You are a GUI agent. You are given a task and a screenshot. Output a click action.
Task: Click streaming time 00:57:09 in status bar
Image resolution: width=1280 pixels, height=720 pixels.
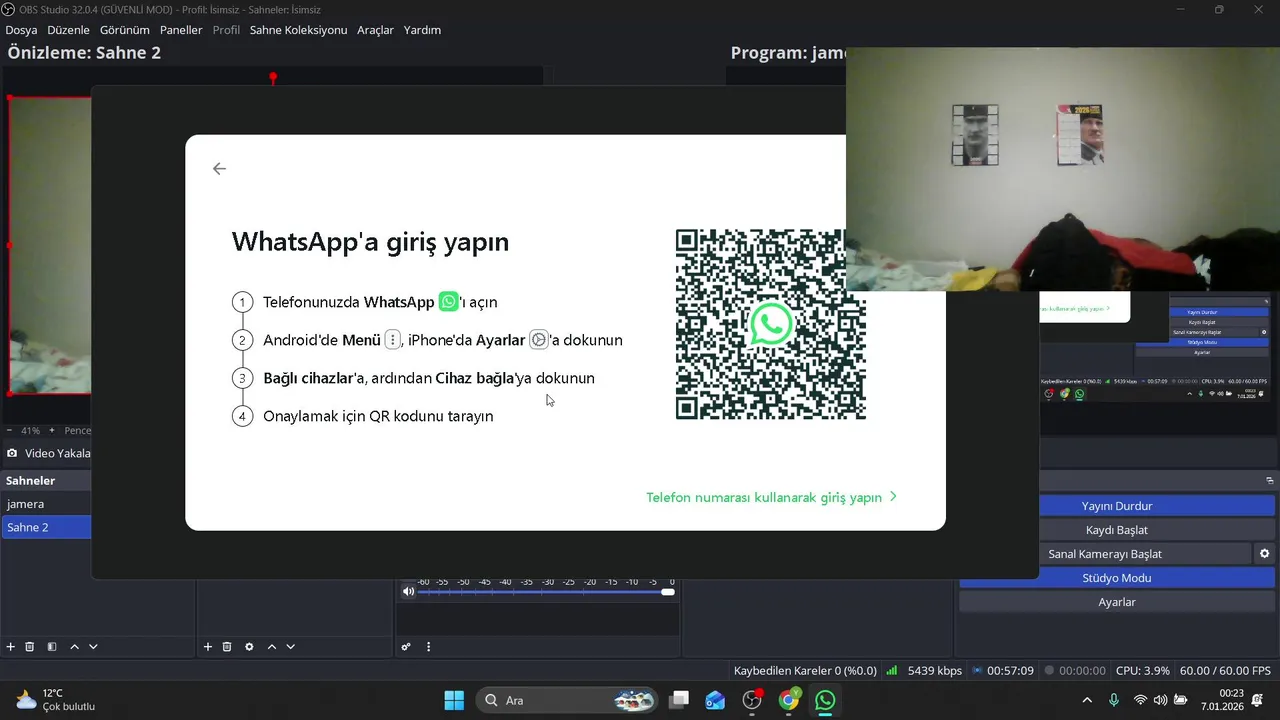coord(1010,671)
